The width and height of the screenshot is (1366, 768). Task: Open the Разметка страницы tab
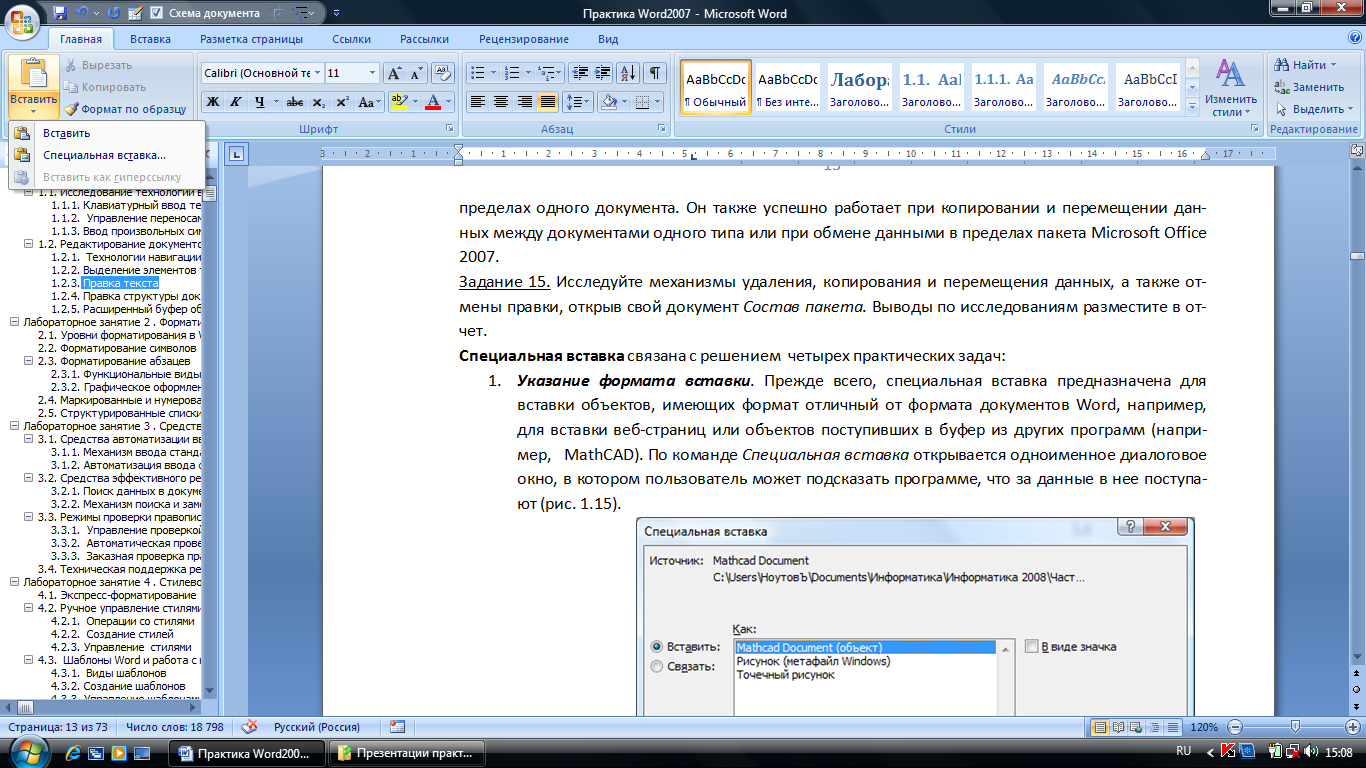click(x=251, y=39)
